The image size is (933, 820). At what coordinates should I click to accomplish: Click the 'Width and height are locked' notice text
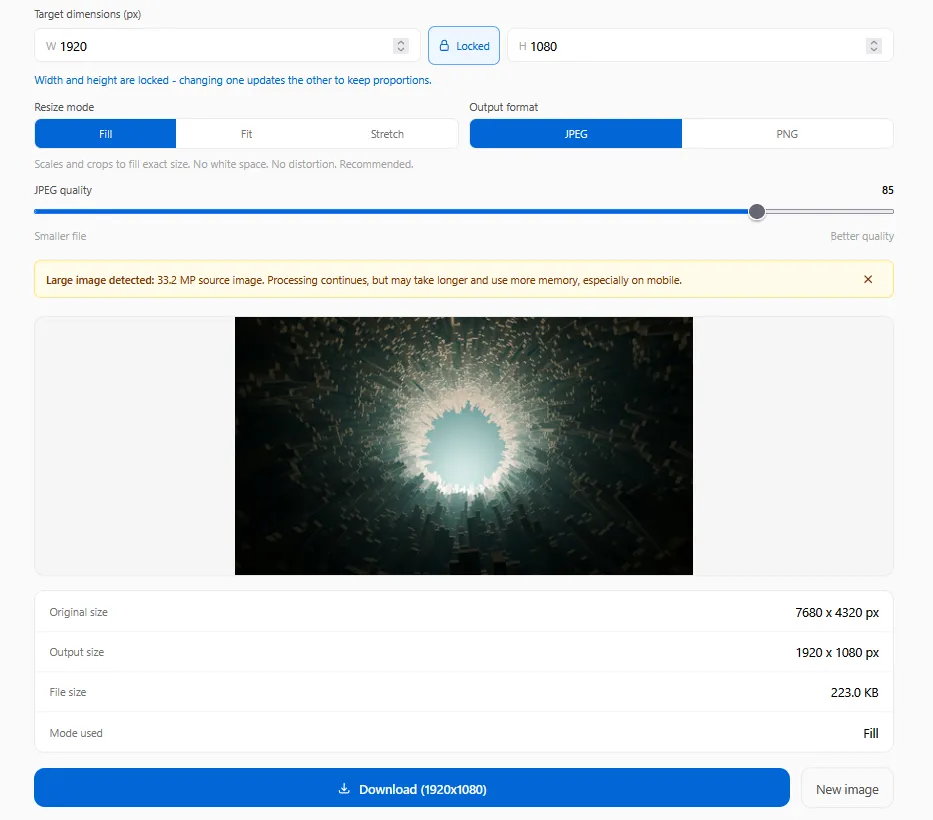[233, 80]
